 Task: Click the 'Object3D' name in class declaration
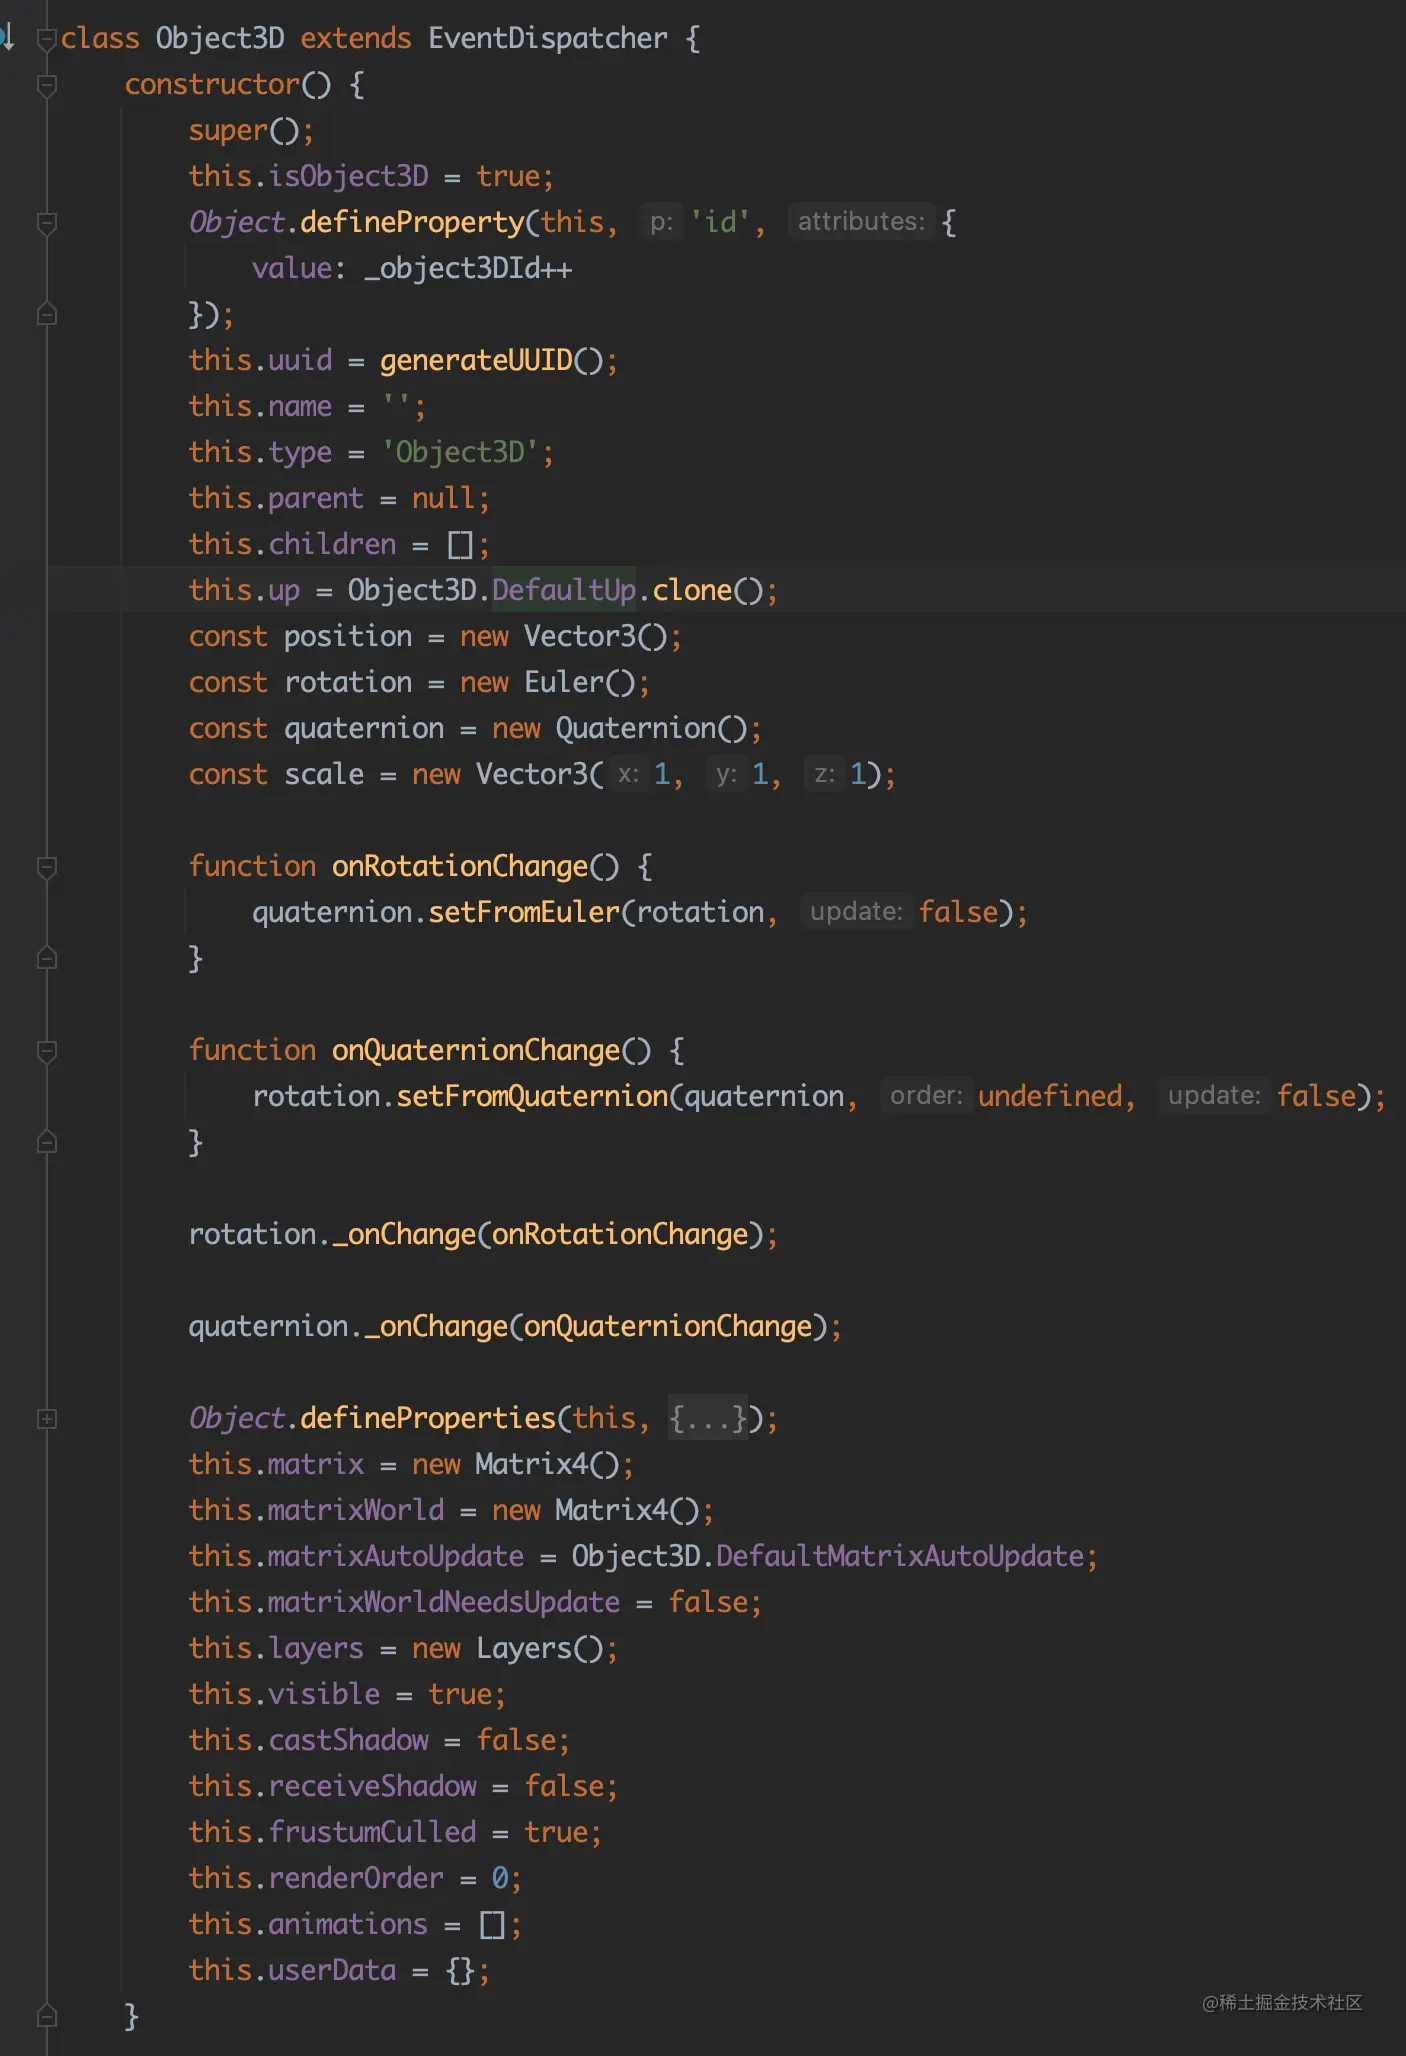coord(220,38)
